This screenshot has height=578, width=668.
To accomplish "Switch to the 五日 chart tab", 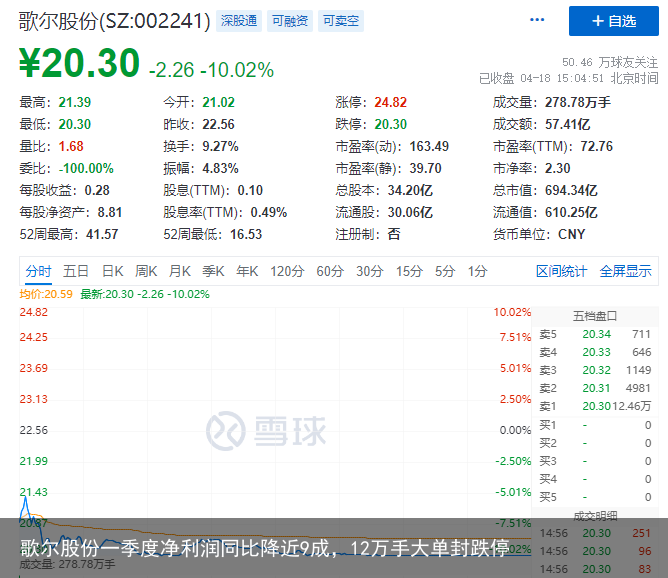I will (x=76, y=271).
